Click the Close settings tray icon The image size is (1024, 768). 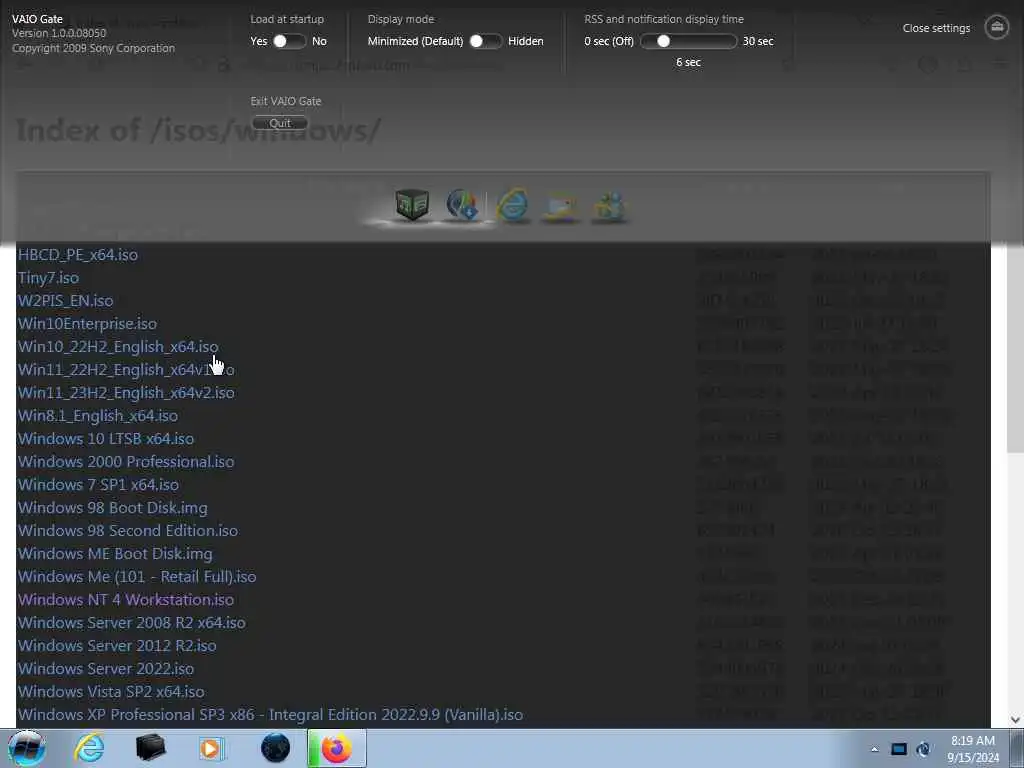click(997, 27)
